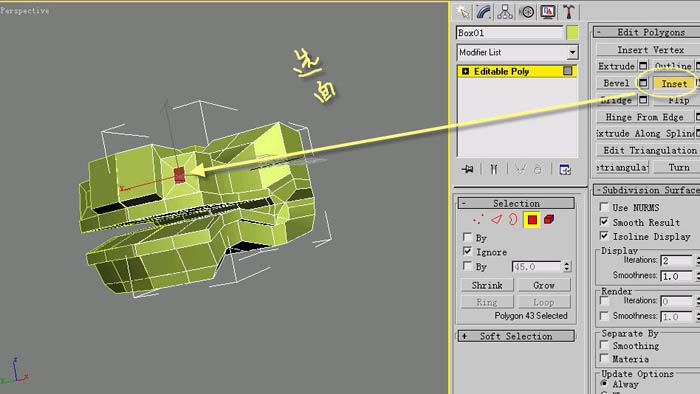Click the Edit Triangulation button
This screenshot has width=700, height=394.
649,150
